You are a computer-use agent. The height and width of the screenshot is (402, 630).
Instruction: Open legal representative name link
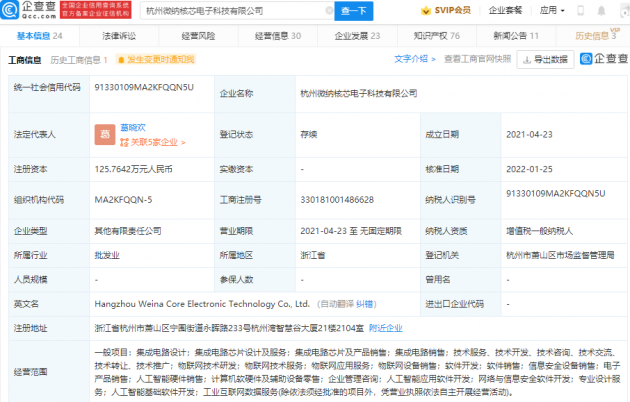click(x=133, y=128)
